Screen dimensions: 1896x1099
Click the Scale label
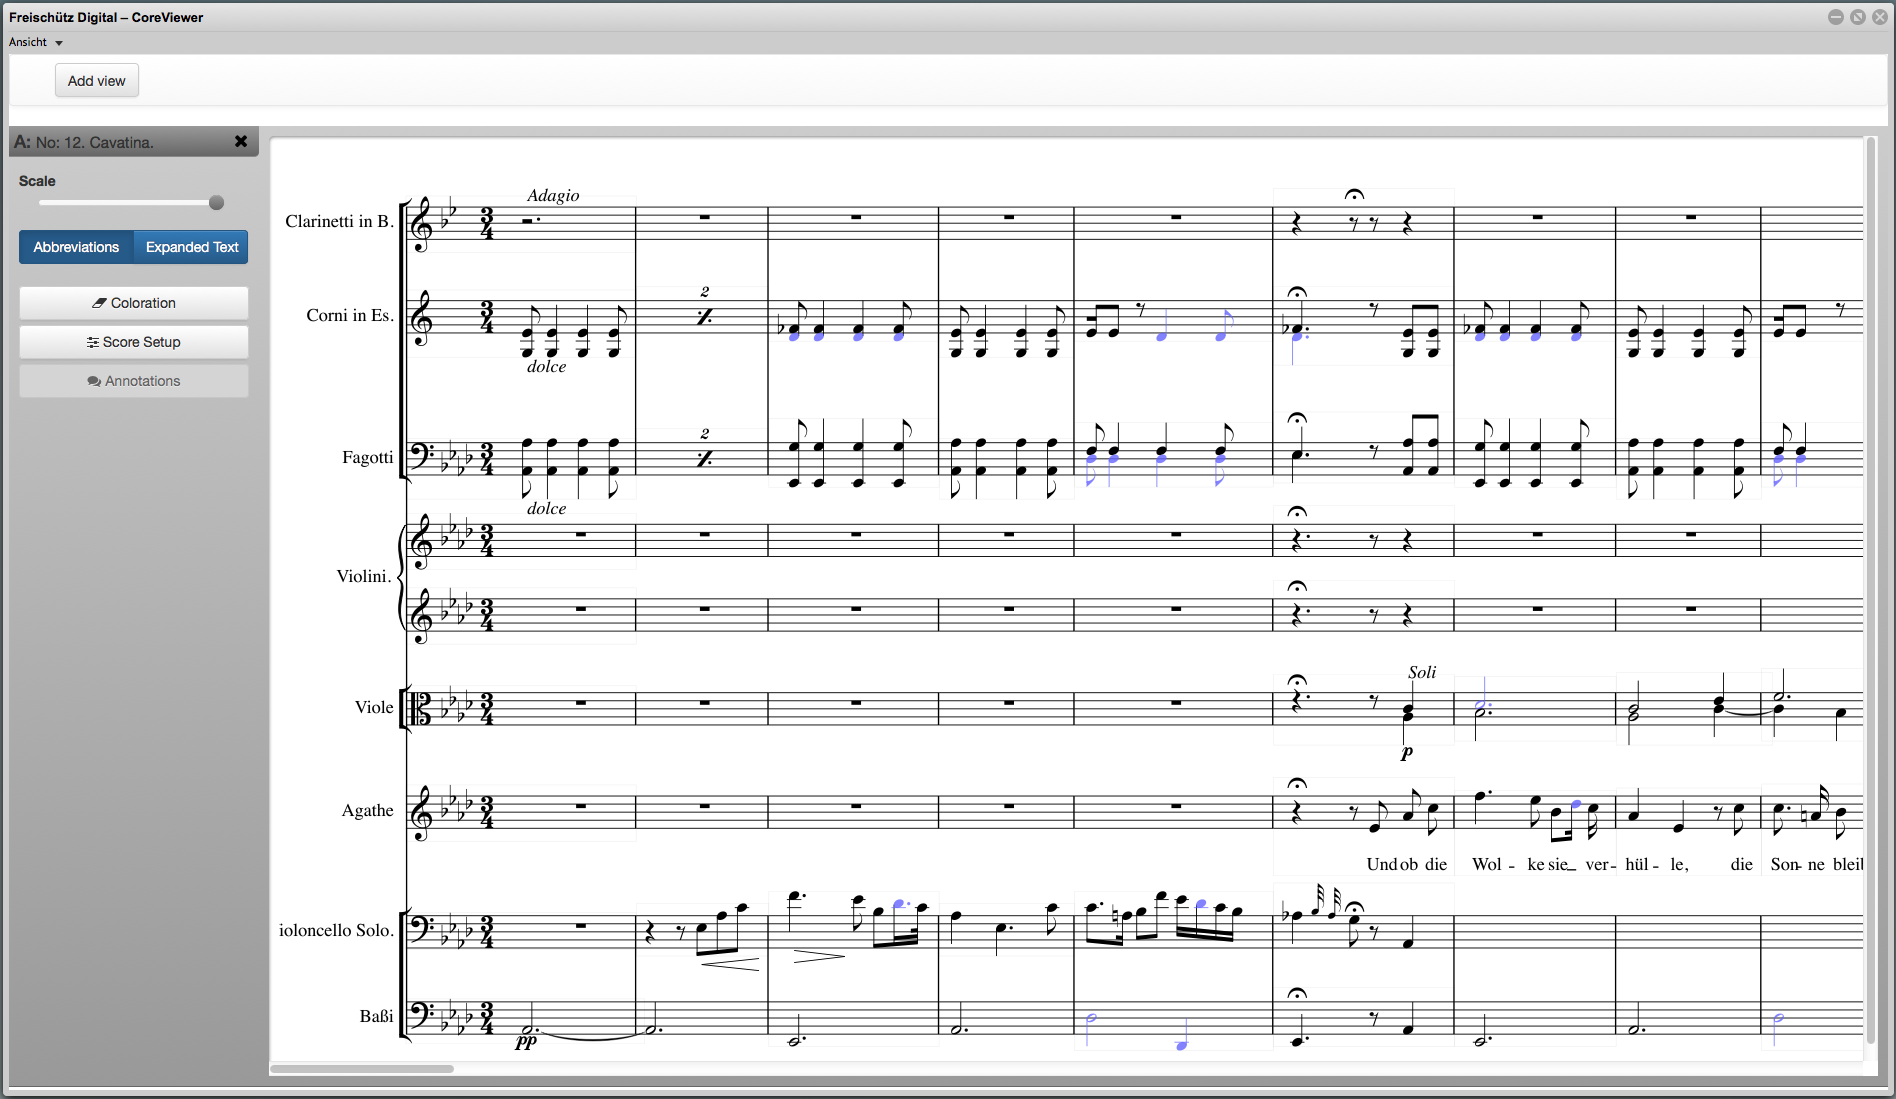[37, 181]
